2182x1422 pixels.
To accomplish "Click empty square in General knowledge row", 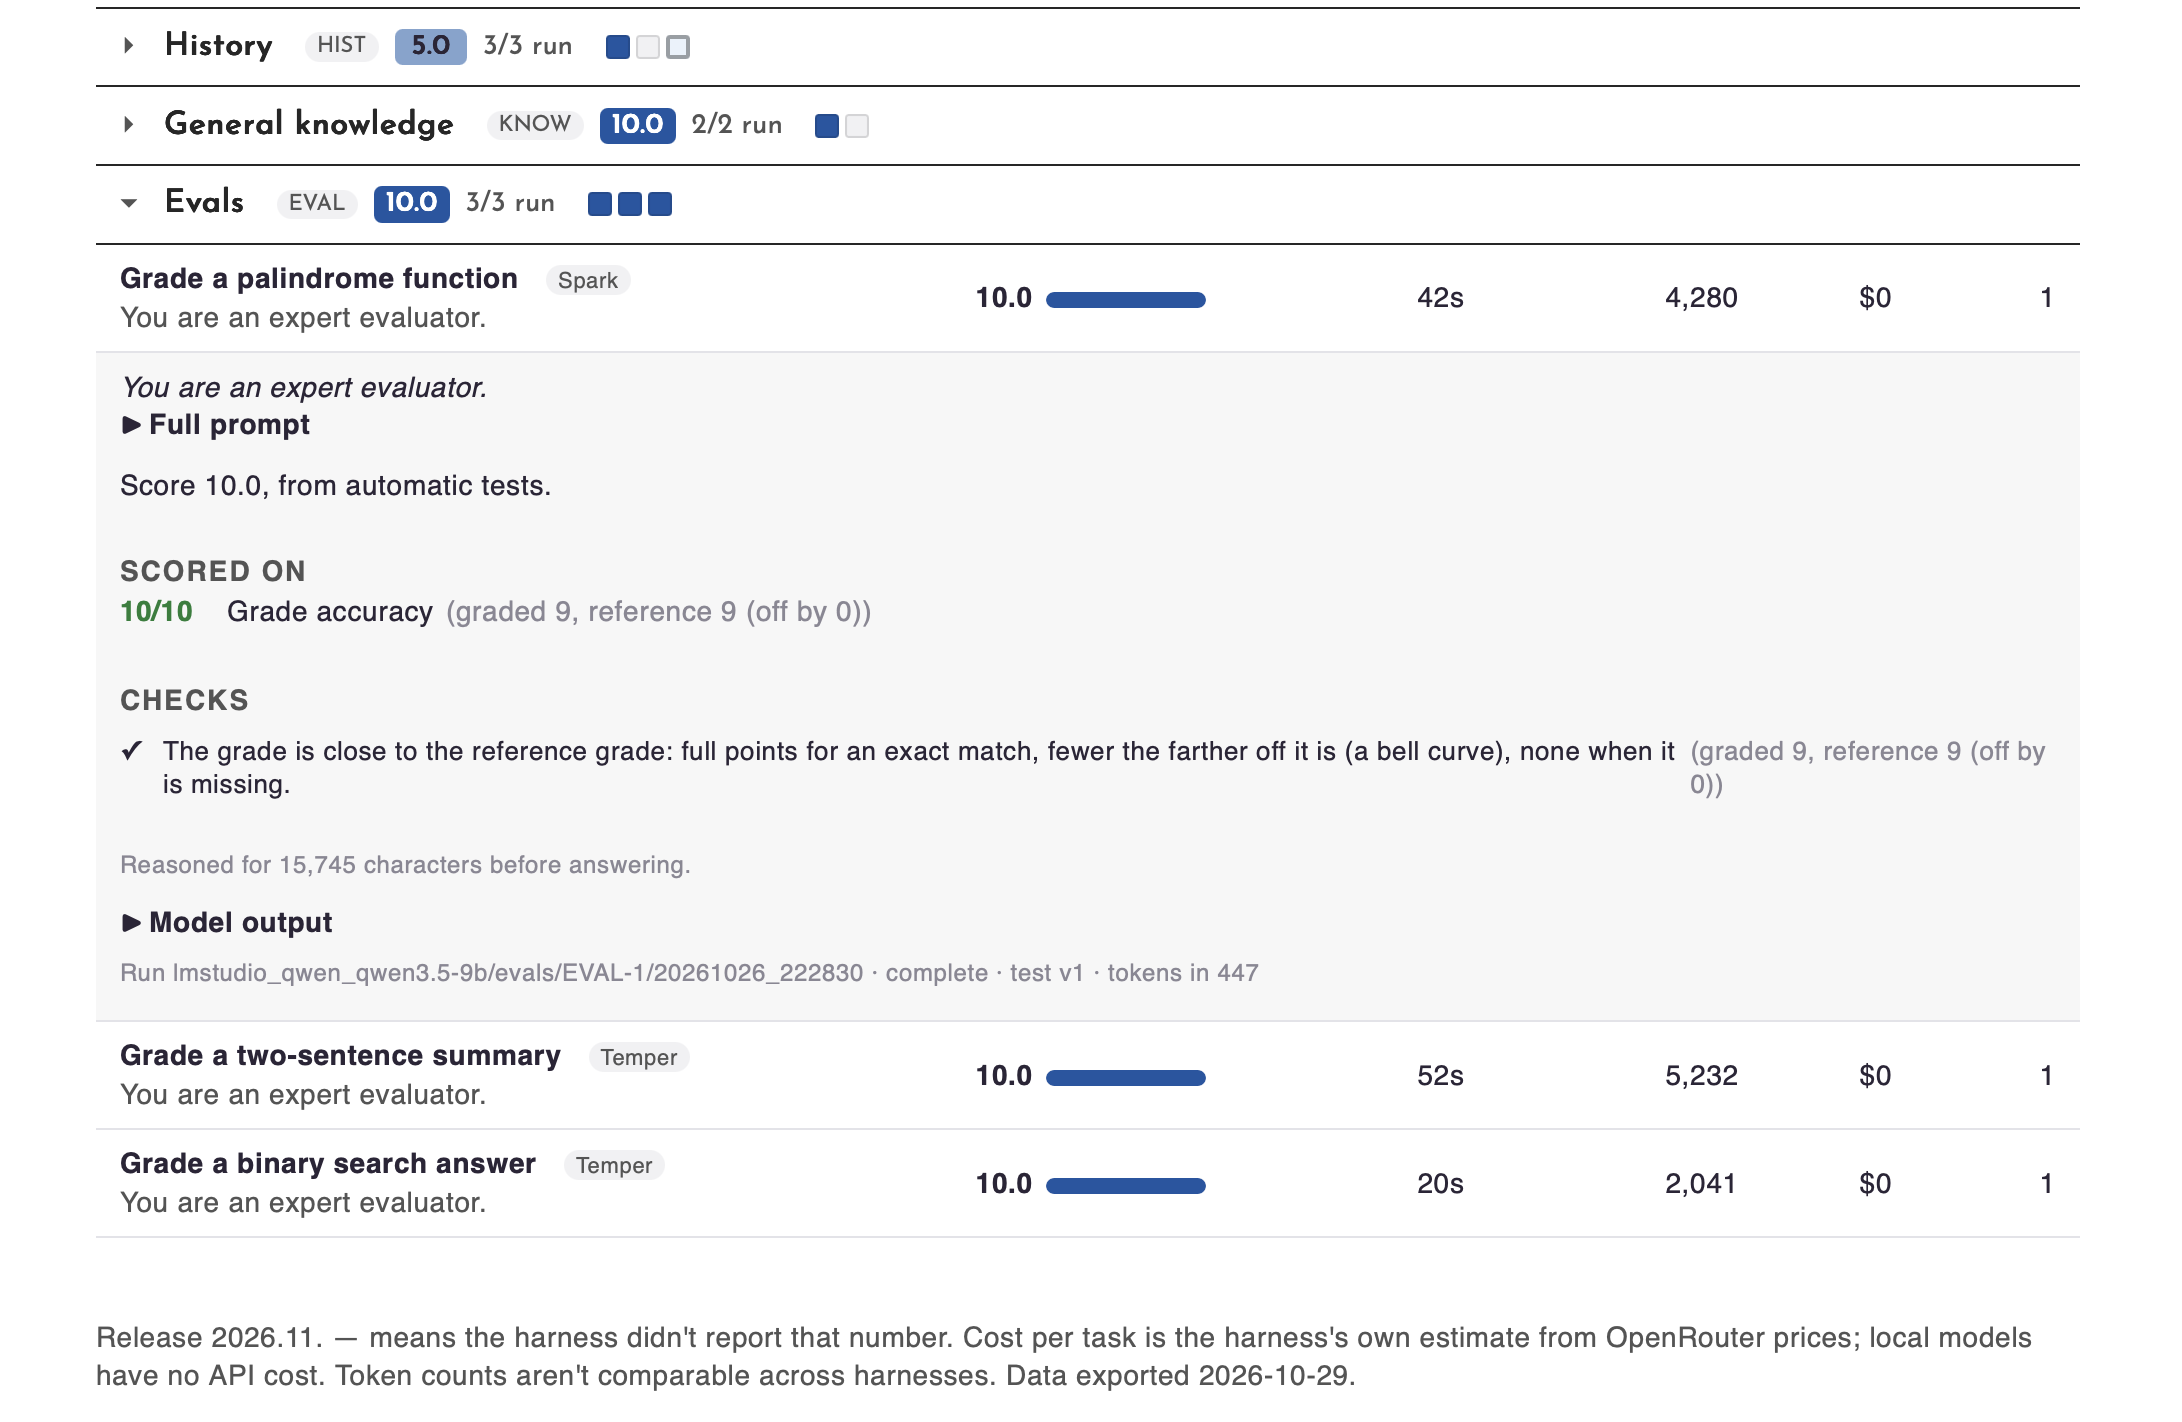I will pyautogui.click(x=857, y=126).
